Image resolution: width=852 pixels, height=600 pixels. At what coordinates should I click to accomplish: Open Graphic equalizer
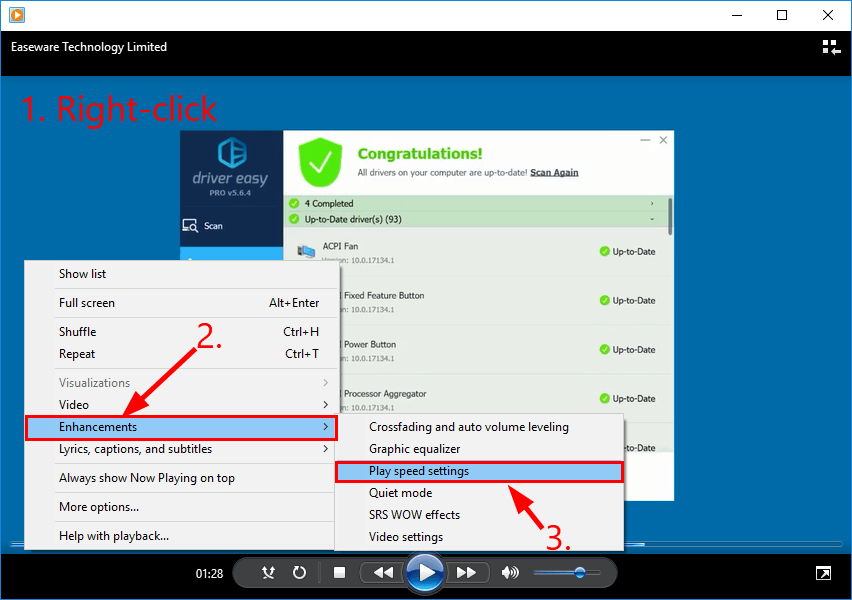point(479,449)
